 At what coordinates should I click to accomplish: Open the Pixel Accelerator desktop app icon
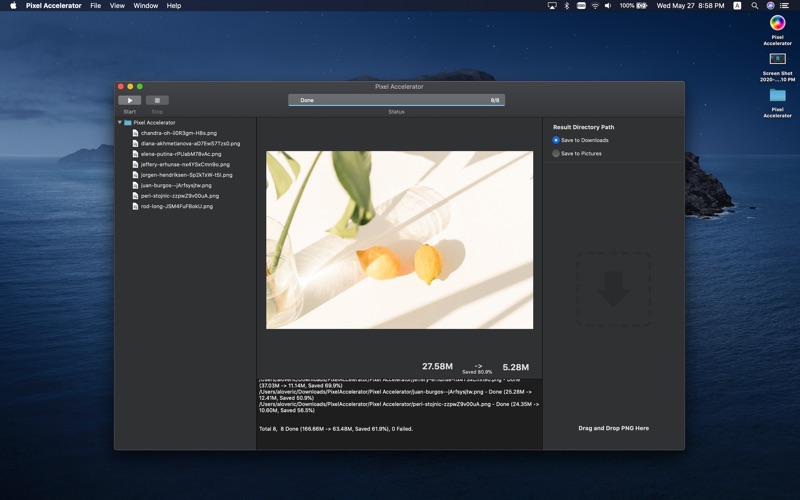(x=777, y=23)
